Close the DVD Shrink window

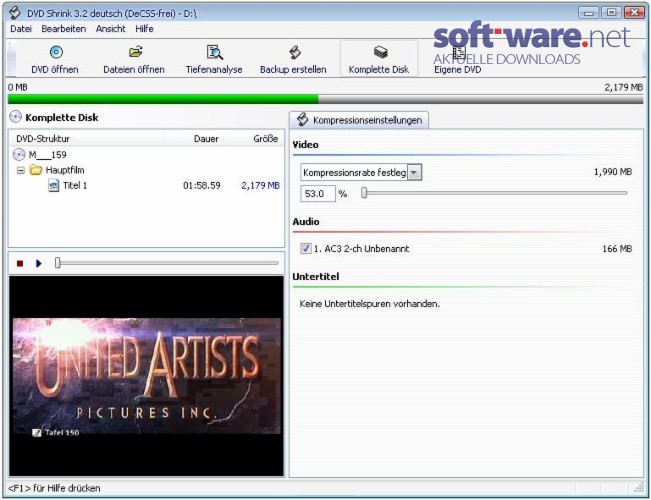[634, 12]
